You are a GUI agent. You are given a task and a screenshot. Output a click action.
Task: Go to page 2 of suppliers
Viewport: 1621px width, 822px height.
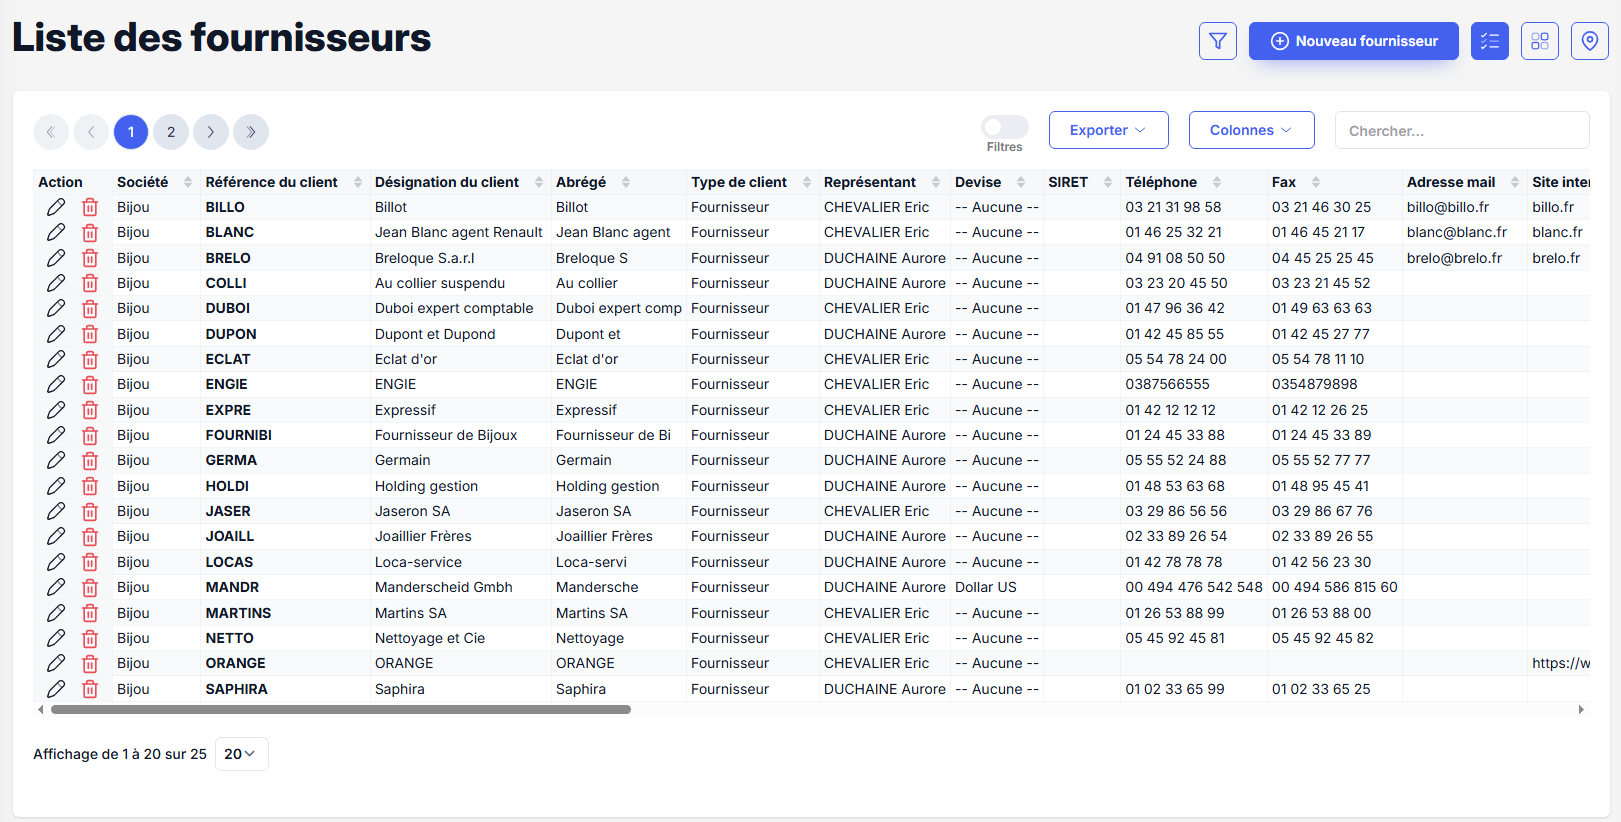171,132
